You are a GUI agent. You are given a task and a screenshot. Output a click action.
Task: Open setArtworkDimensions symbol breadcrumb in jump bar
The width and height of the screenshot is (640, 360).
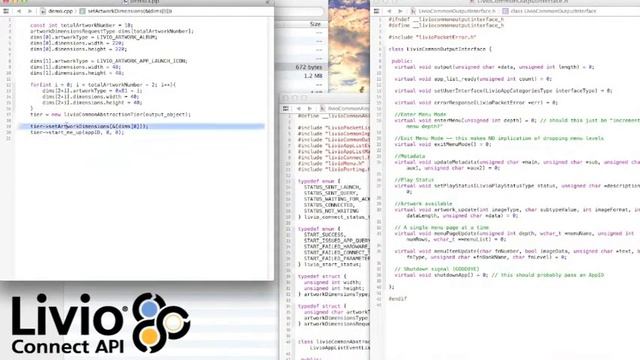click(x=126, y=11)
